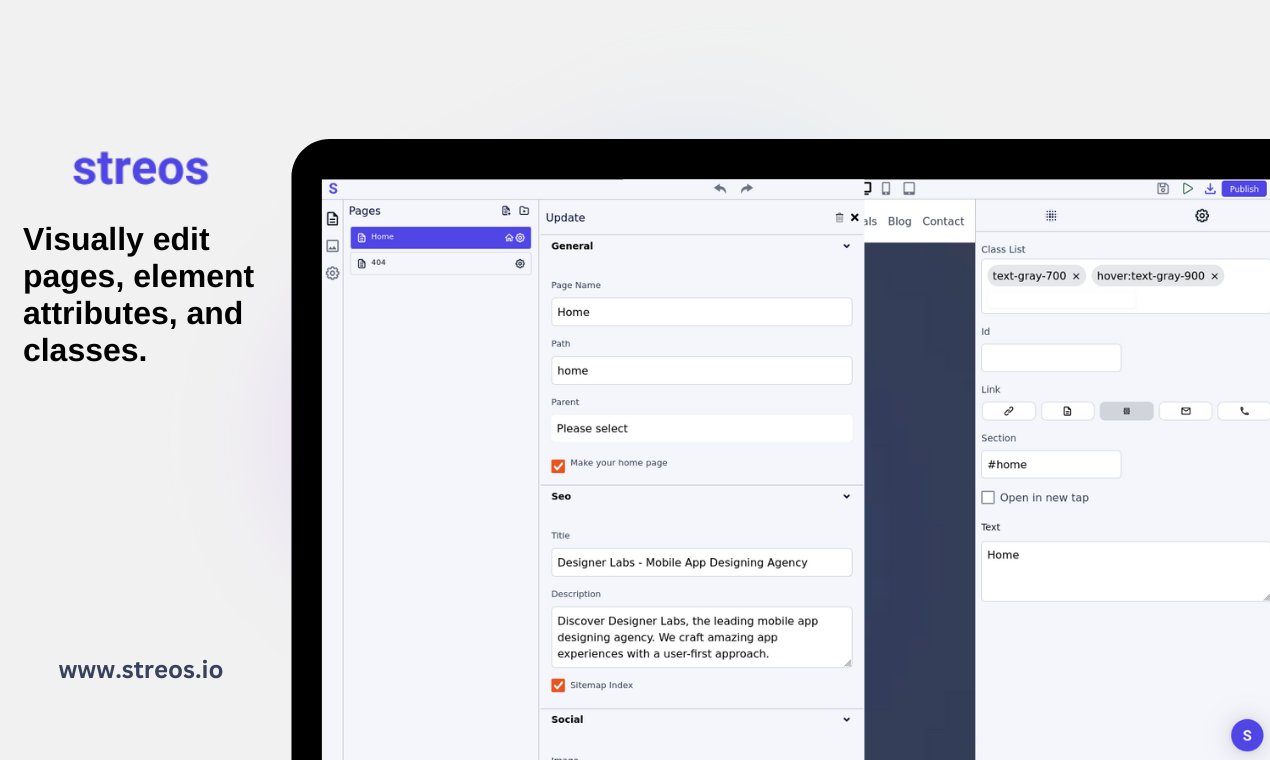Select the page link type button

[1068, 411]
